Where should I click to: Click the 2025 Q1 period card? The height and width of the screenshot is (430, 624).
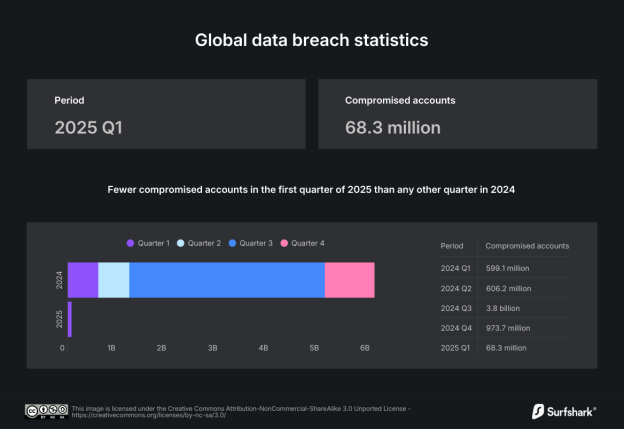(165, 115)
